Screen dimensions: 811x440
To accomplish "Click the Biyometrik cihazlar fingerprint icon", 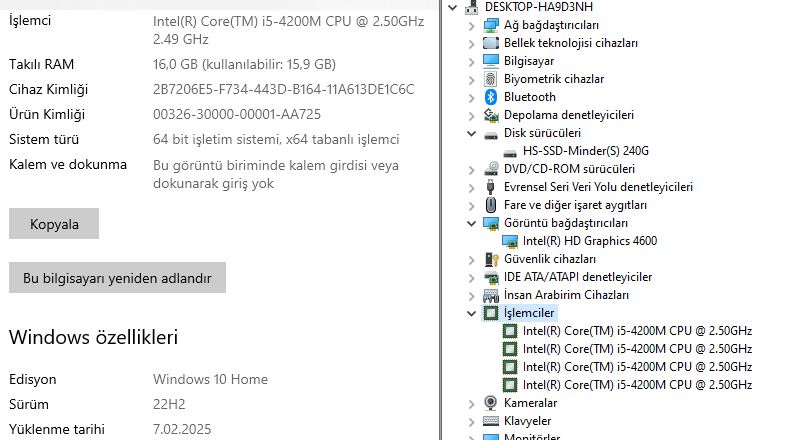I will [490, 79].
